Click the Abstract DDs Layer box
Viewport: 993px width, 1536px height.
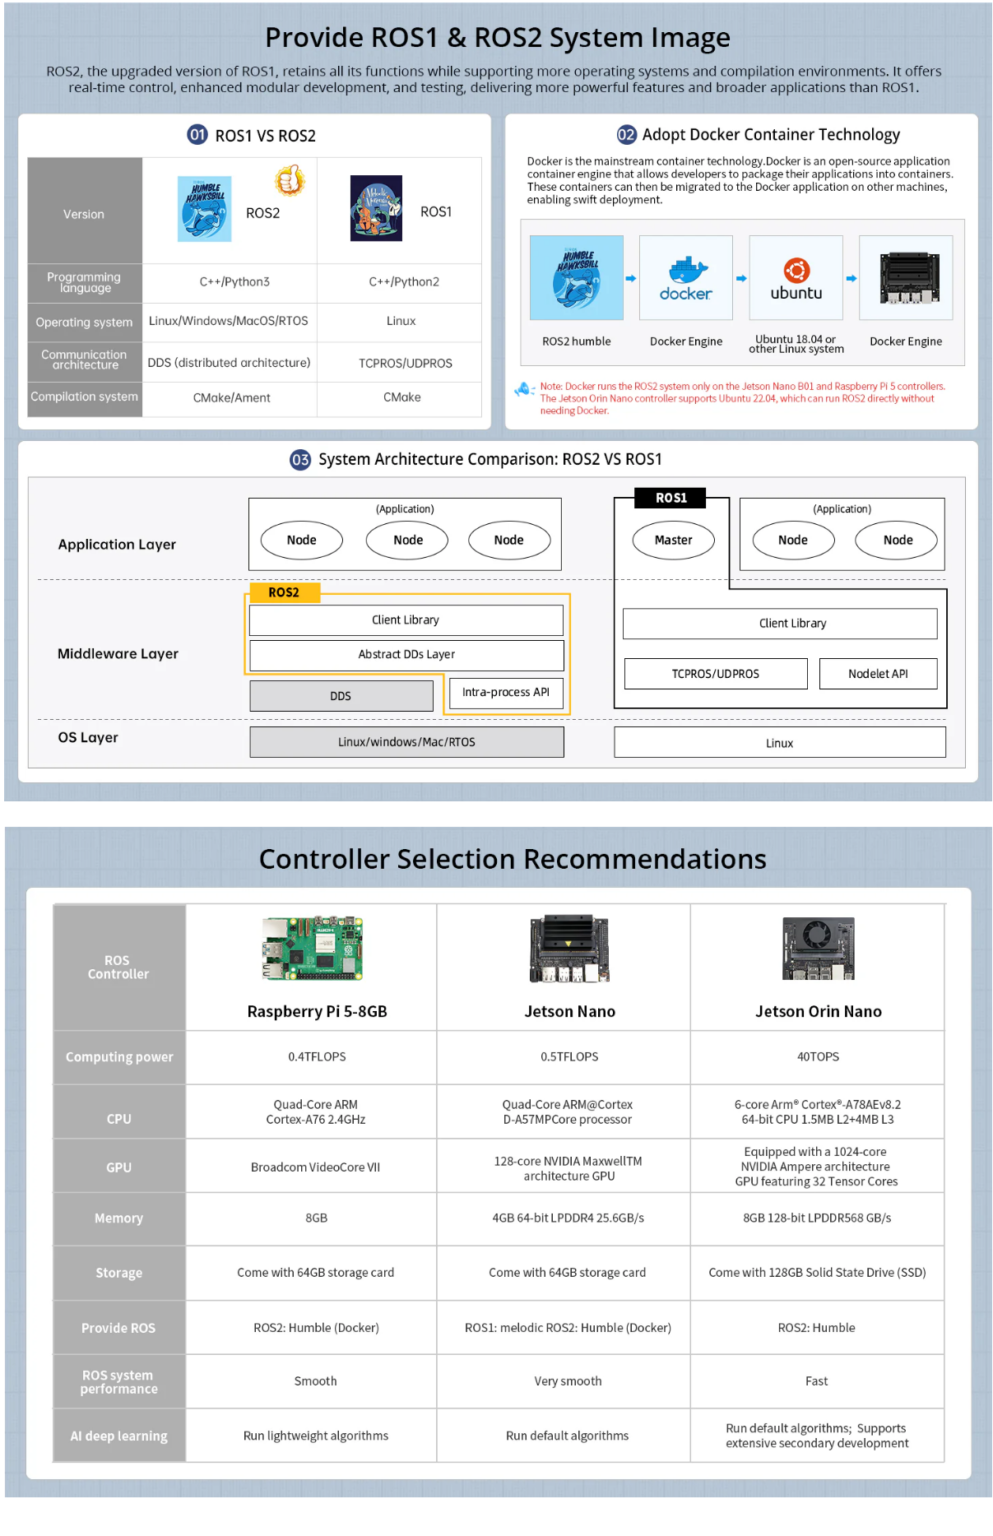click(406, 655)
